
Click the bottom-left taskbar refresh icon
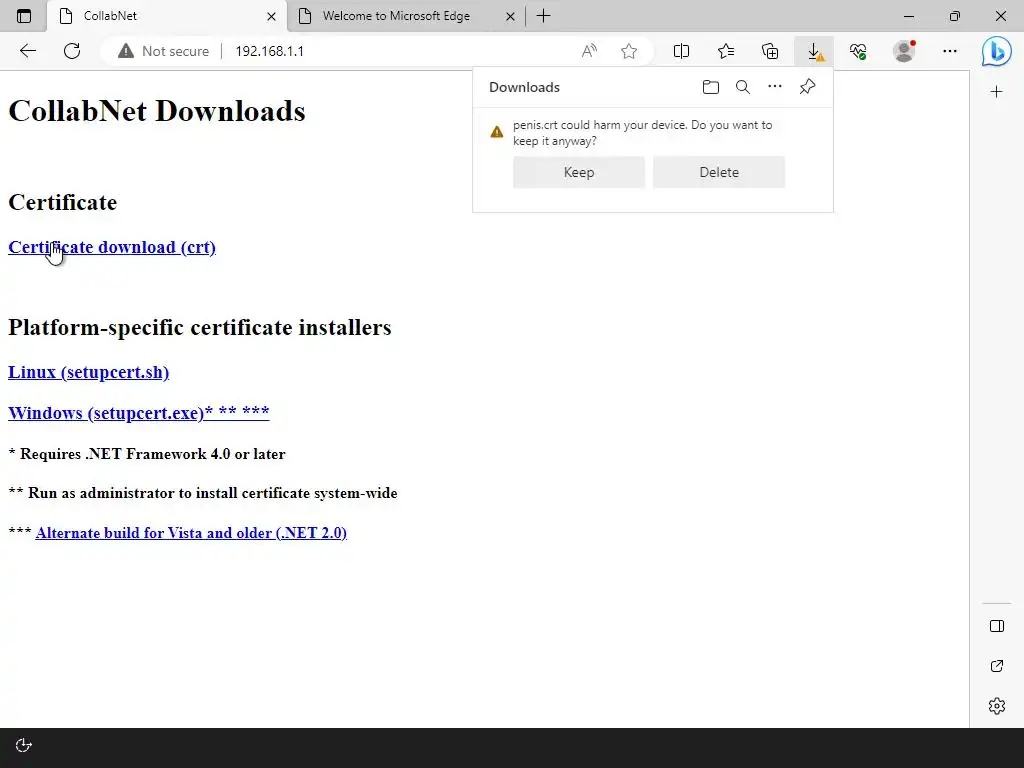(x=24, y=746)
